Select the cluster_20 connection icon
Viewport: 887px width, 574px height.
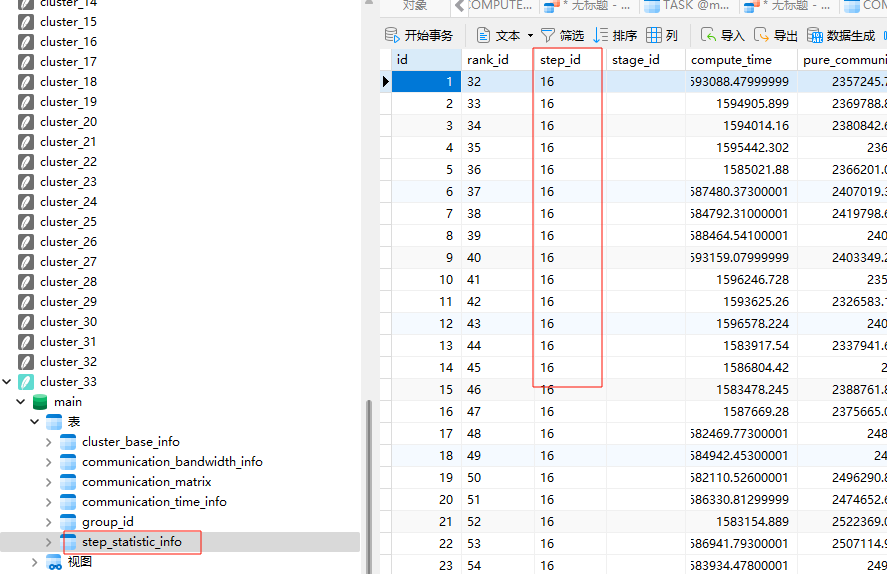pos(25,122)
